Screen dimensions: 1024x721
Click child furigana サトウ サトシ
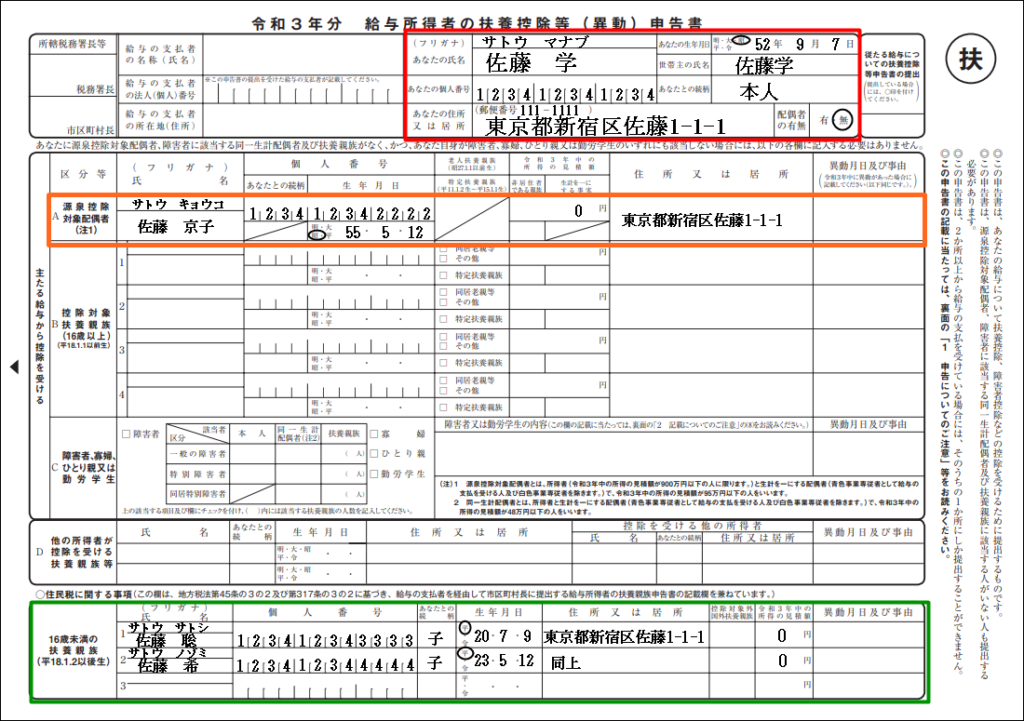click(168, 627)
